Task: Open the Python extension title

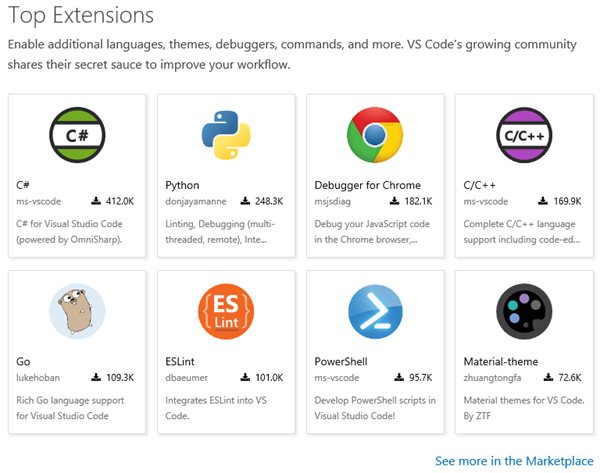Action: point(182,185)
